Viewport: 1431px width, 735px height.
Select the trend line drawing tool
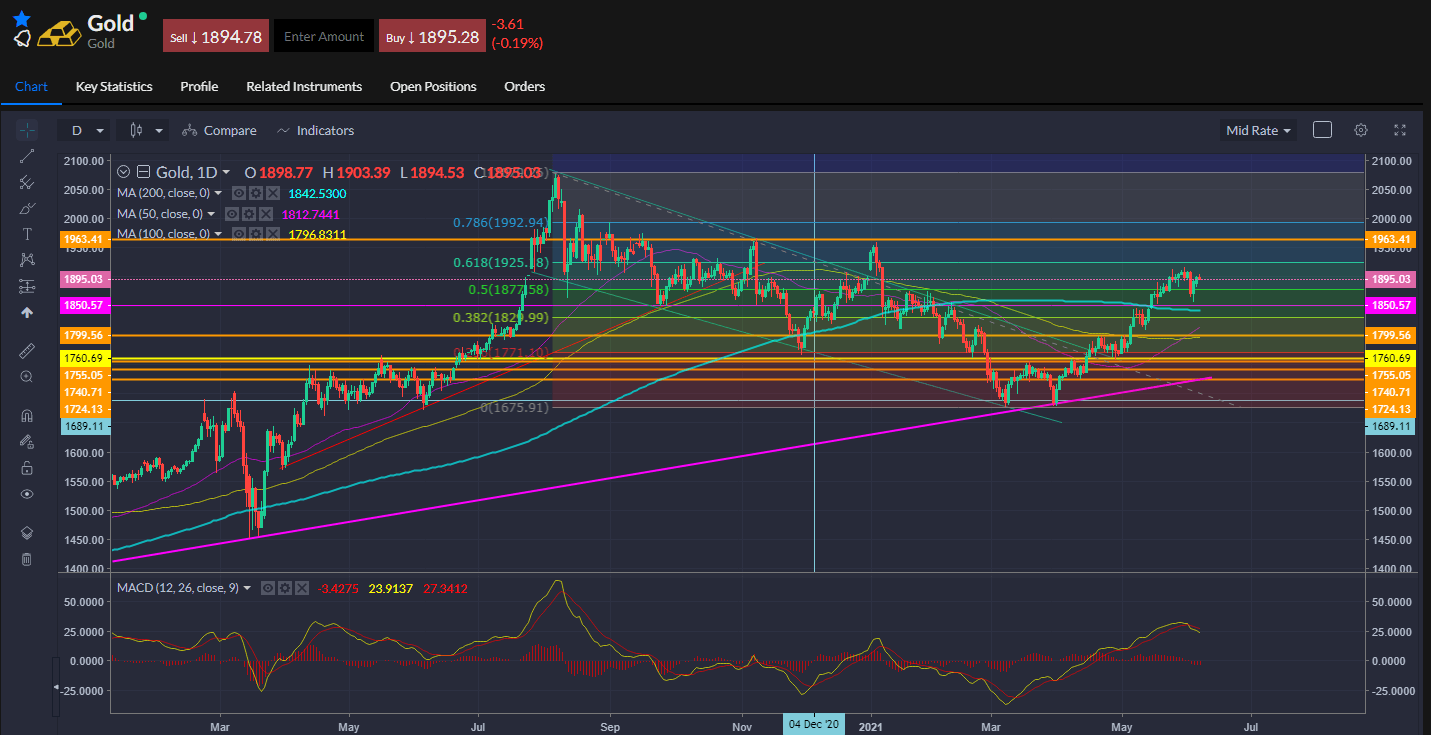27,156
